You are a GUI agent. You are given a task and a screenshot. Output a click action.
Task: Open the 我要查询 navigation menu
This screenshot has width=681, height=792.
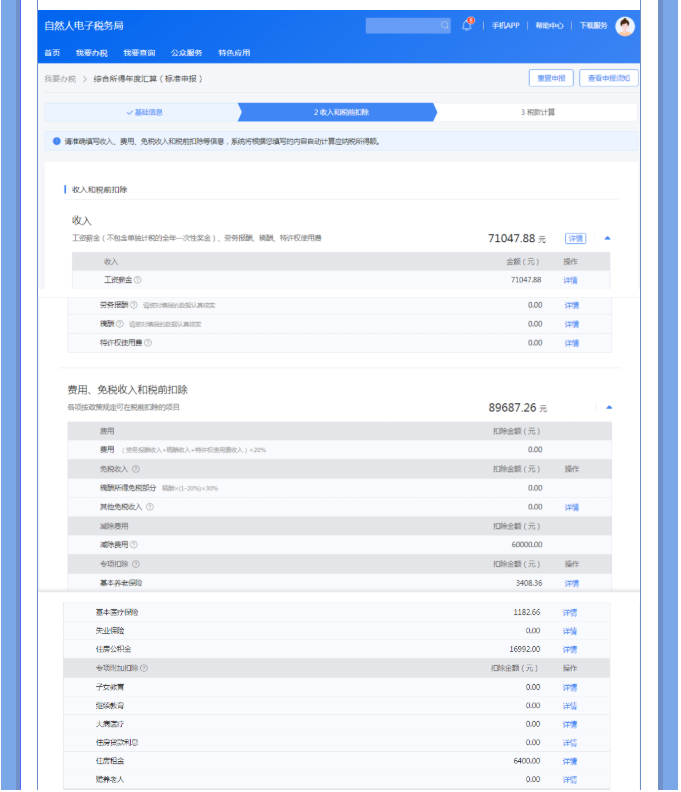click(x=139, y=53)
